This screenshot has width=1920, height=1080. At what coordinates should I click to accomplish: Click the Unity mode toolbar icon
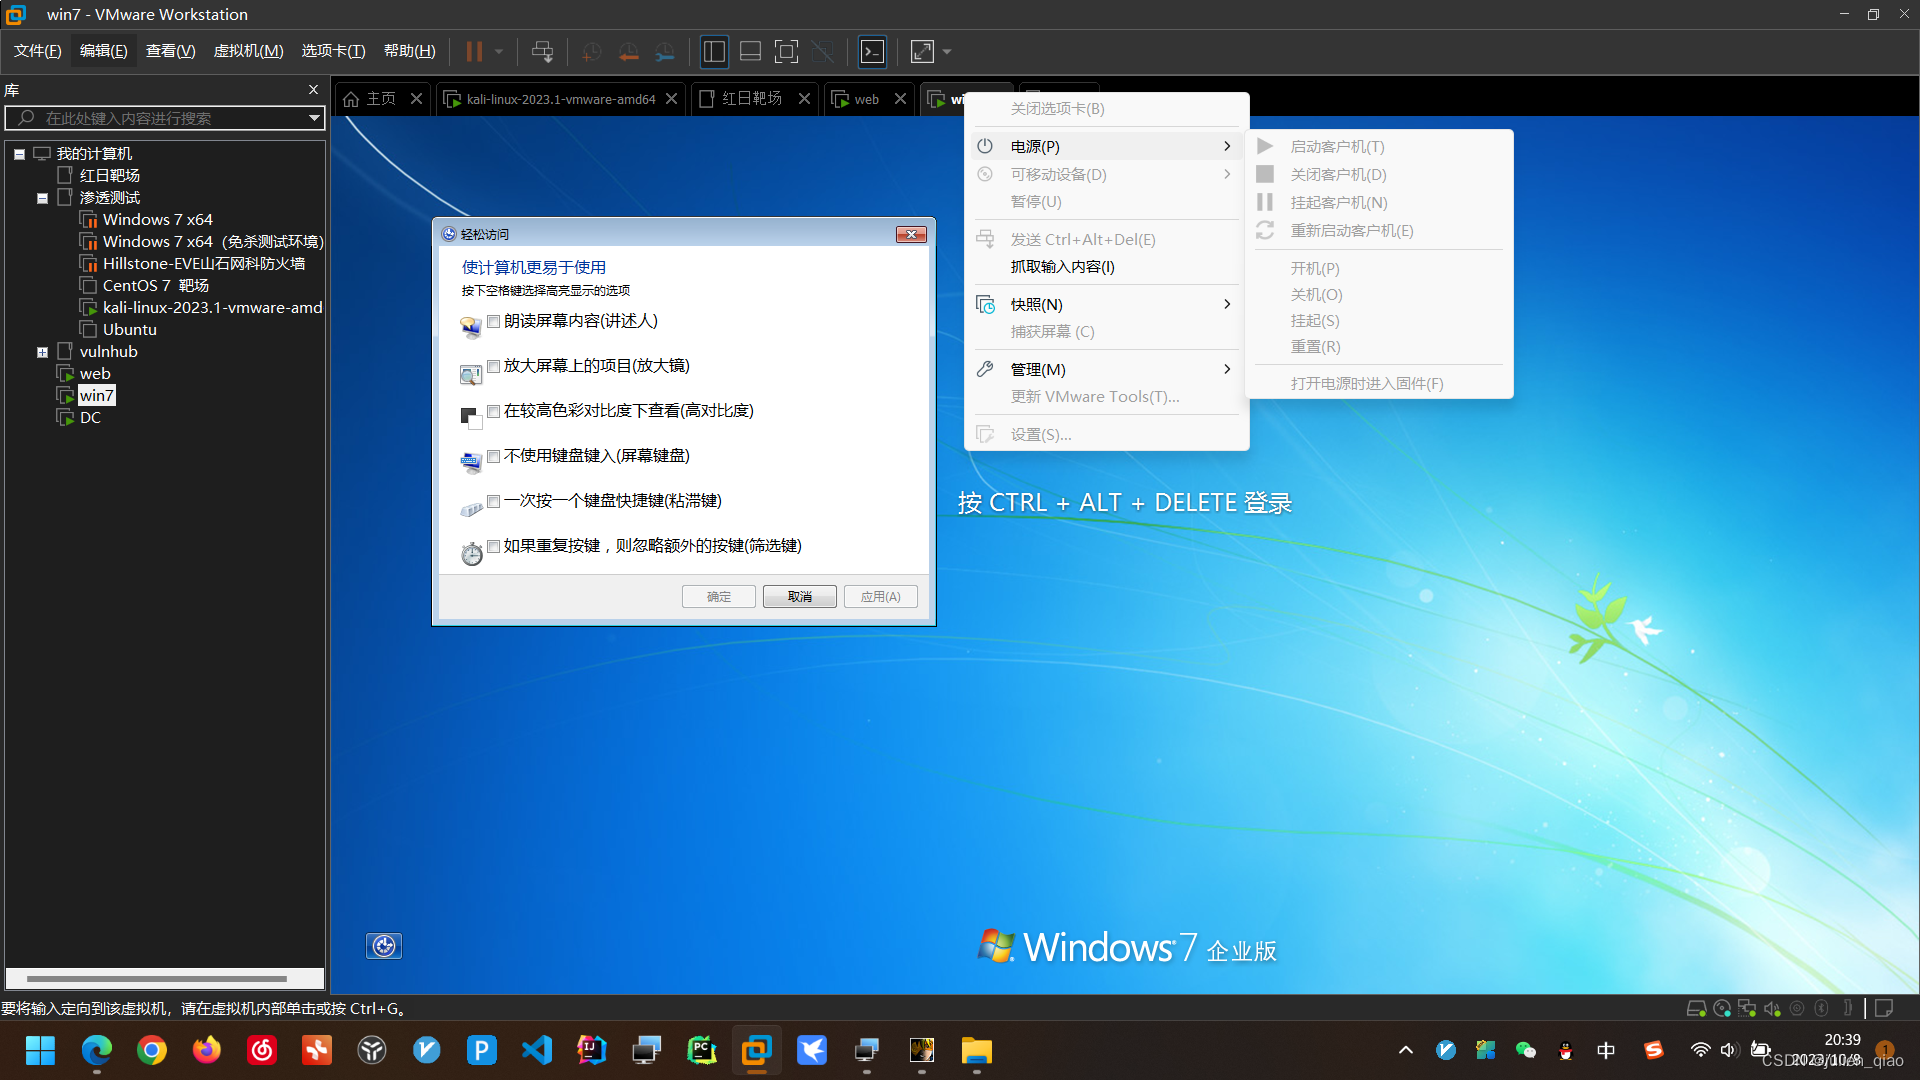tap(823, 51)
